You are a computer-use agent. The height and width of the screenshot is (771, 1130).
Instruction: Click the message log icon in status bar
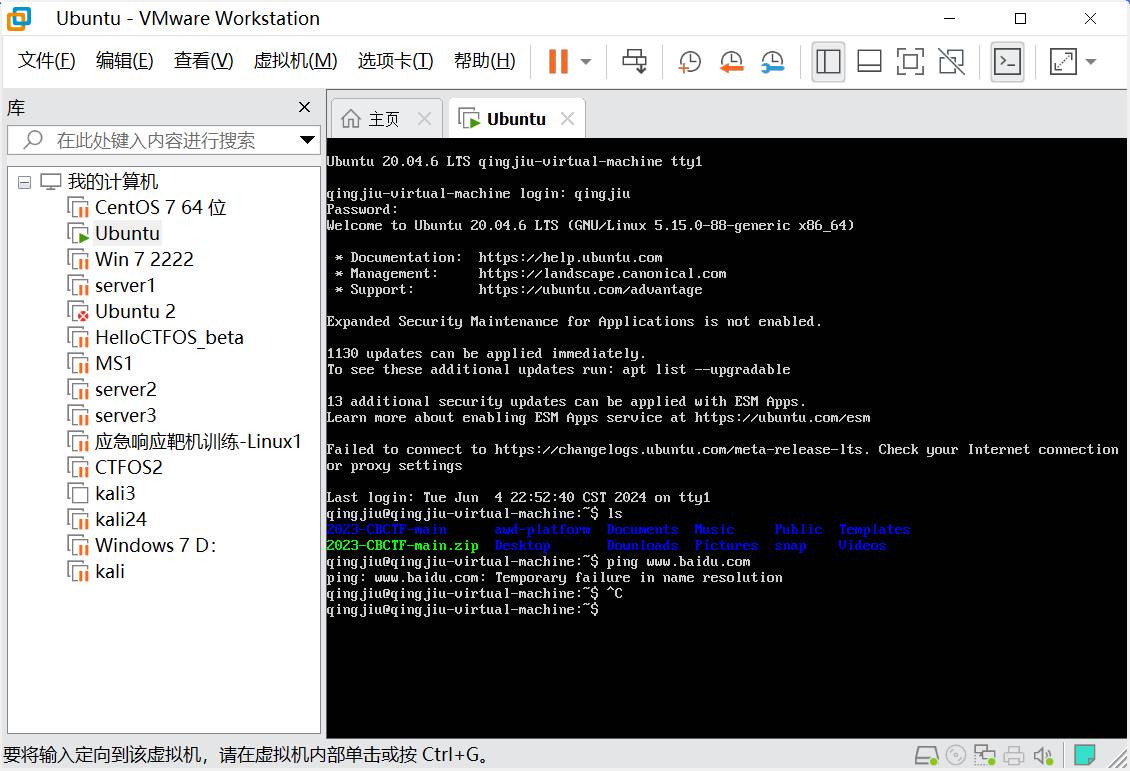[x=1085, y=755]
